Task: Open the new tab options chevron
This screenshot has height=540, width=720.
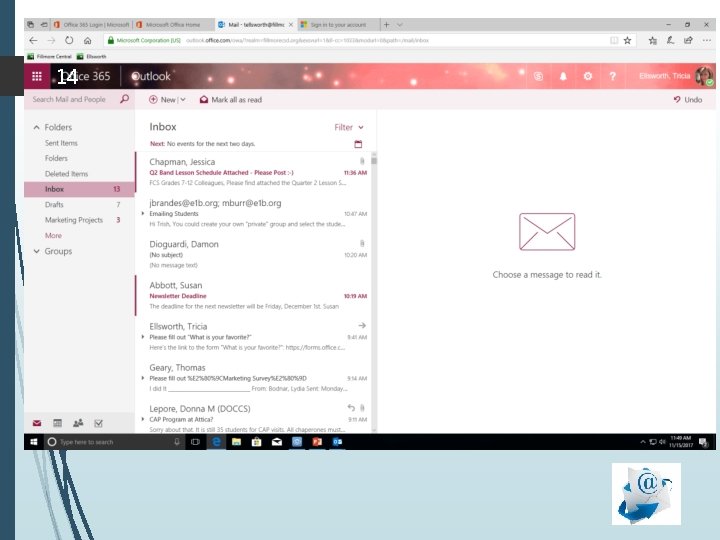Action: (399, 25)
